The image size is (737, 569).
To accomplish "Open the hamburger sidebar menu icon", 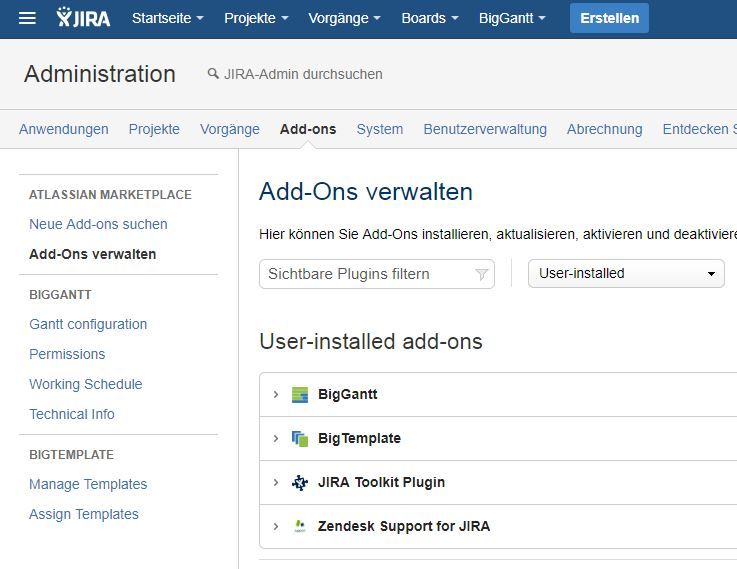I will (27, 18).
